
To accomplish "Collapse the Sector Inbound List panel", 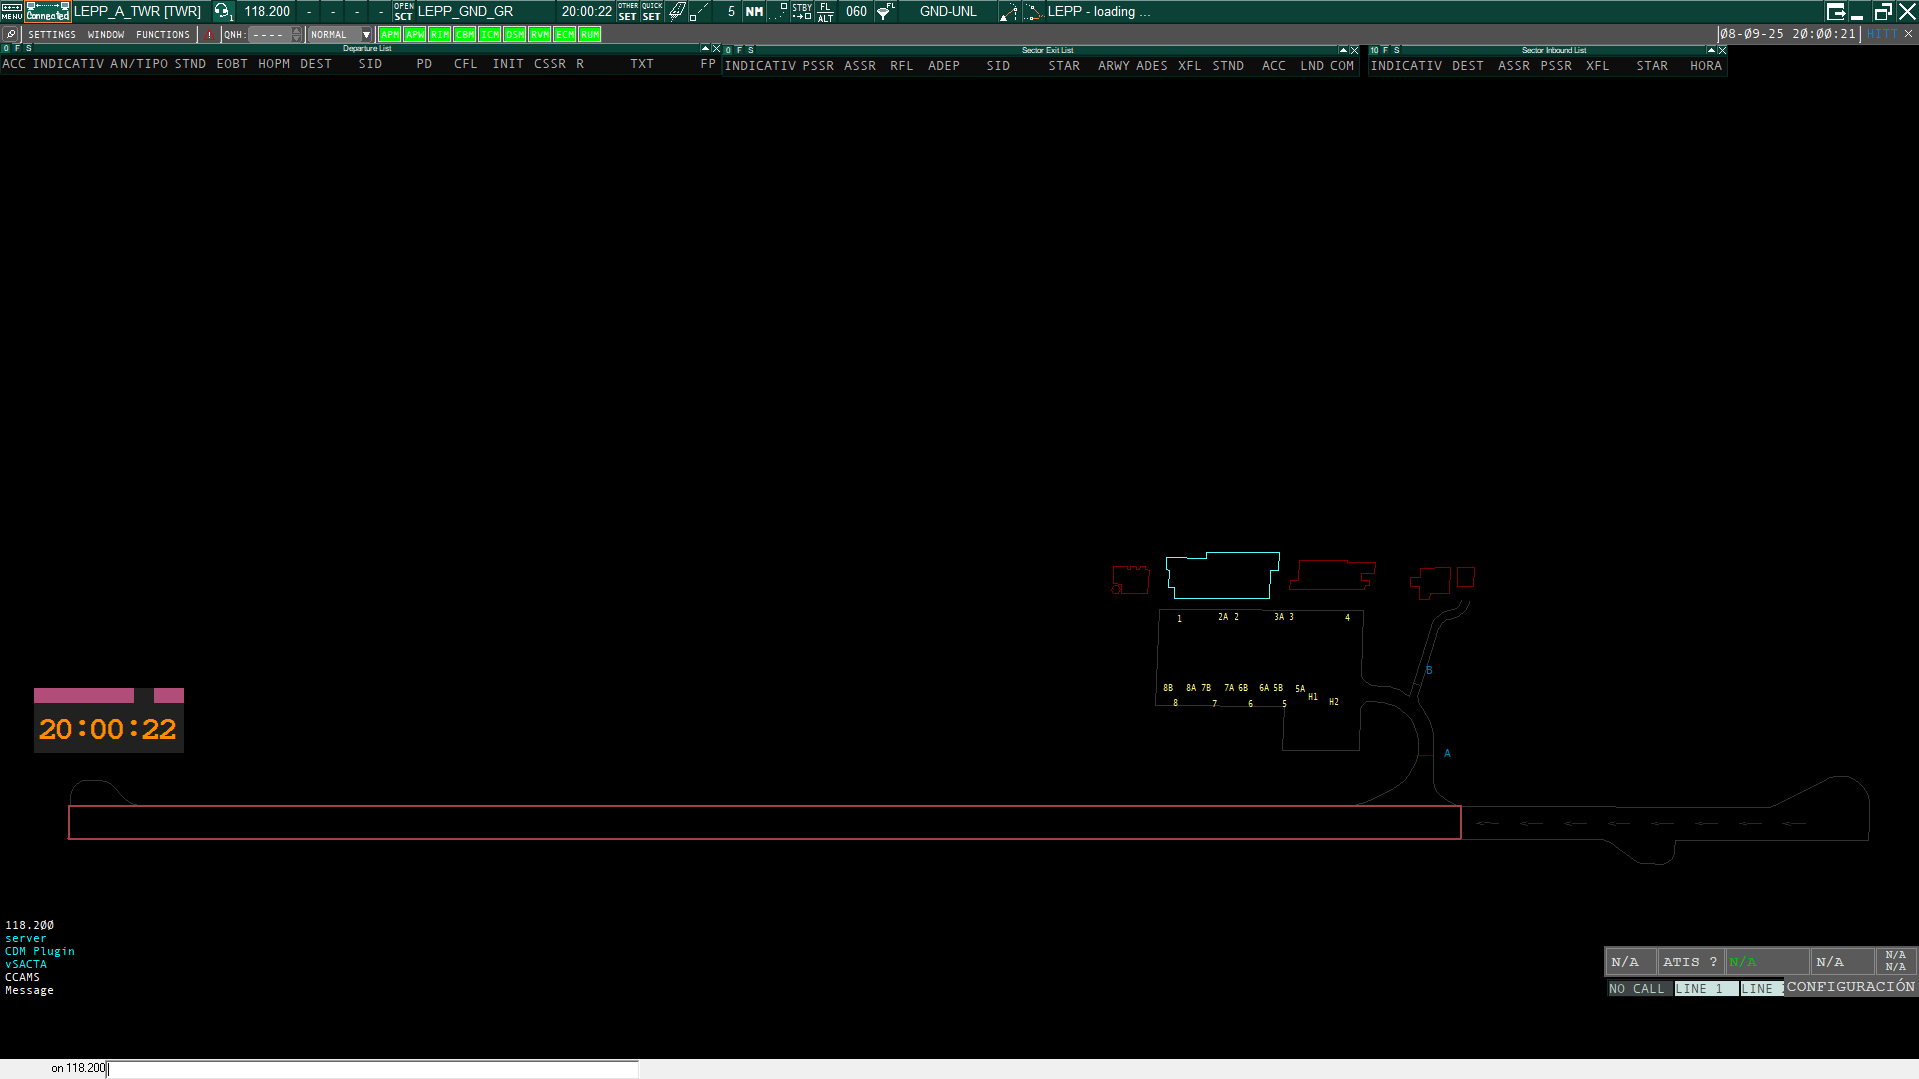I will coord(1711,50).
